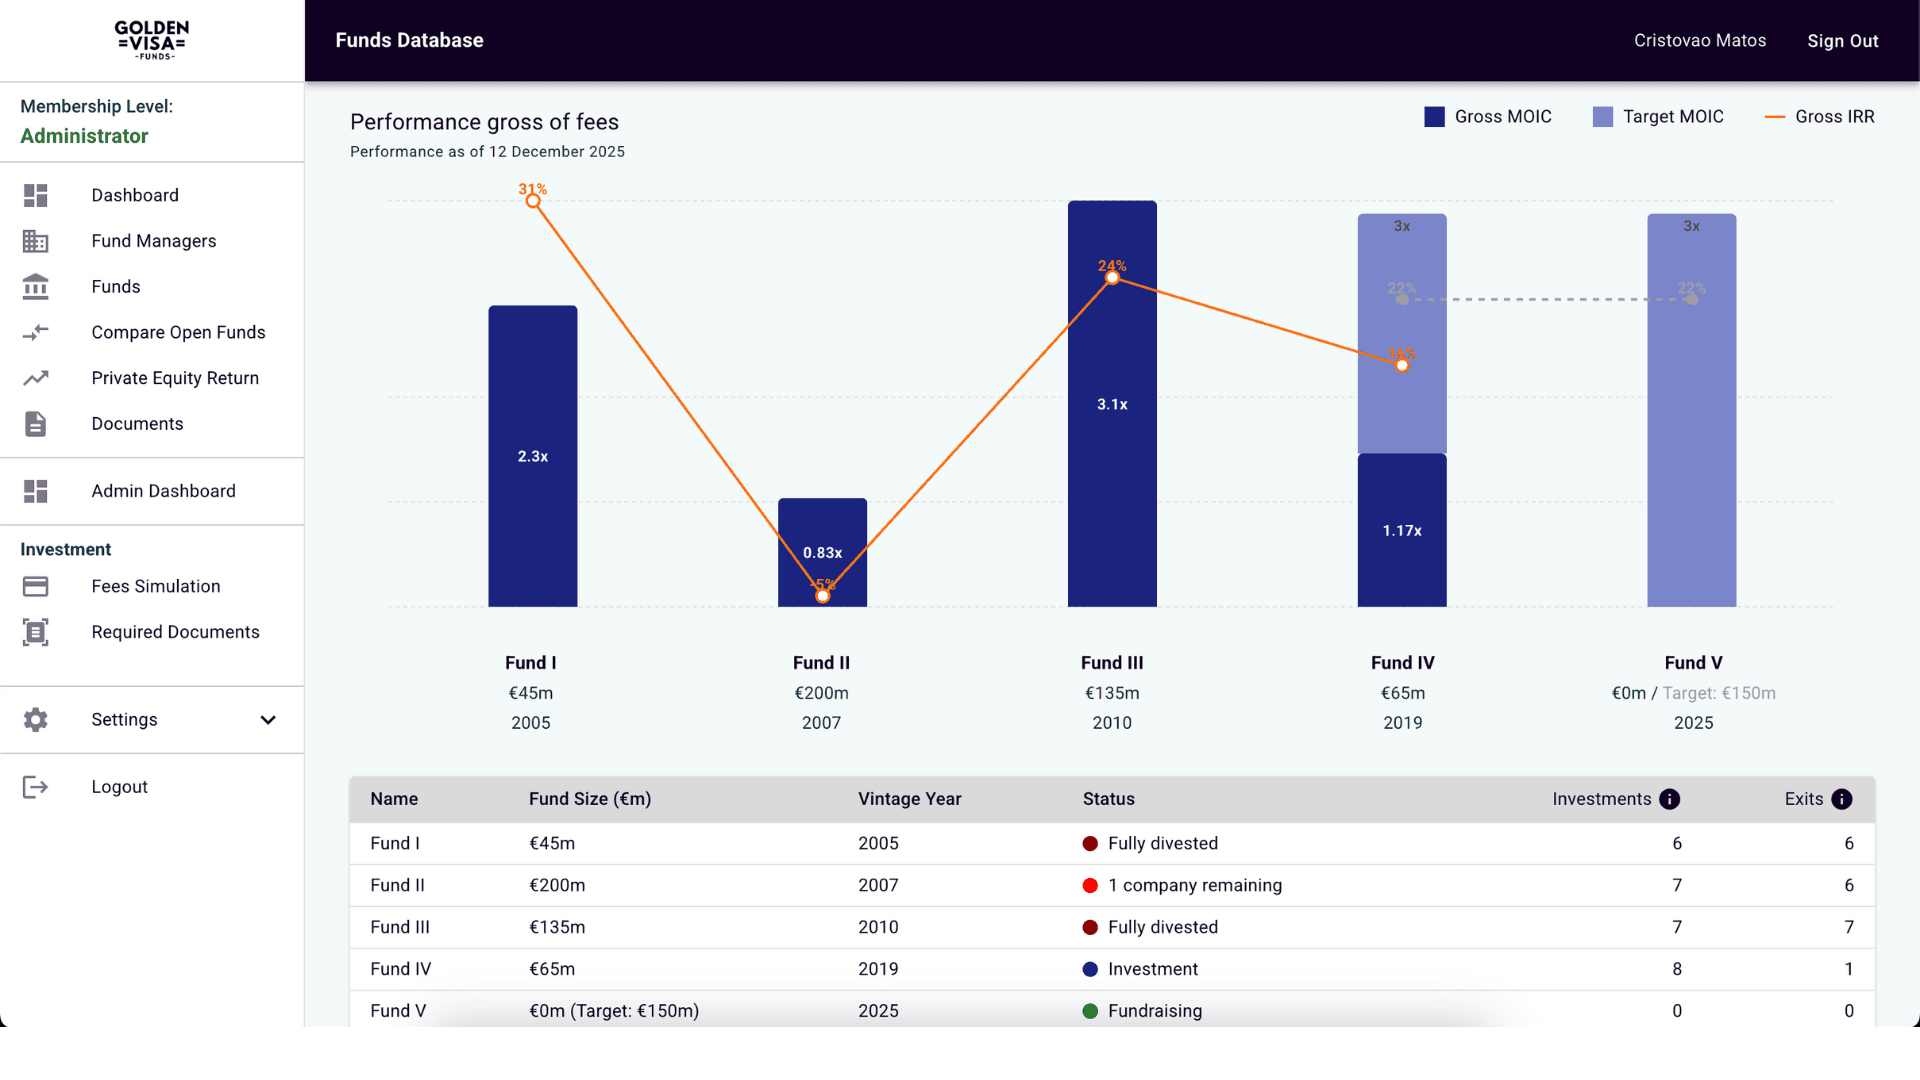The image size is (1920, 1080).
Task: Open the Dashboard menu item
Action: click(x=135, y=195)
